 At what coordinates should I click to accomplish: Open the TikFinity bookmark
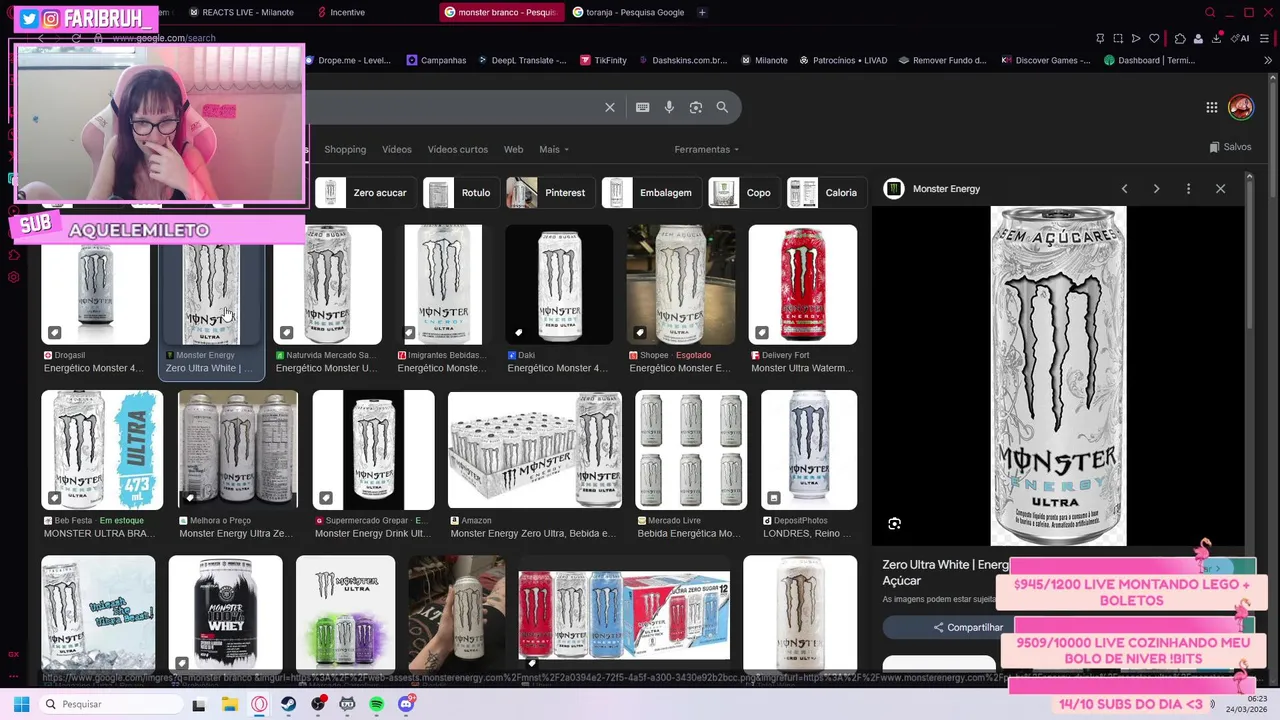pyautogui.click(x=602, y=60)
